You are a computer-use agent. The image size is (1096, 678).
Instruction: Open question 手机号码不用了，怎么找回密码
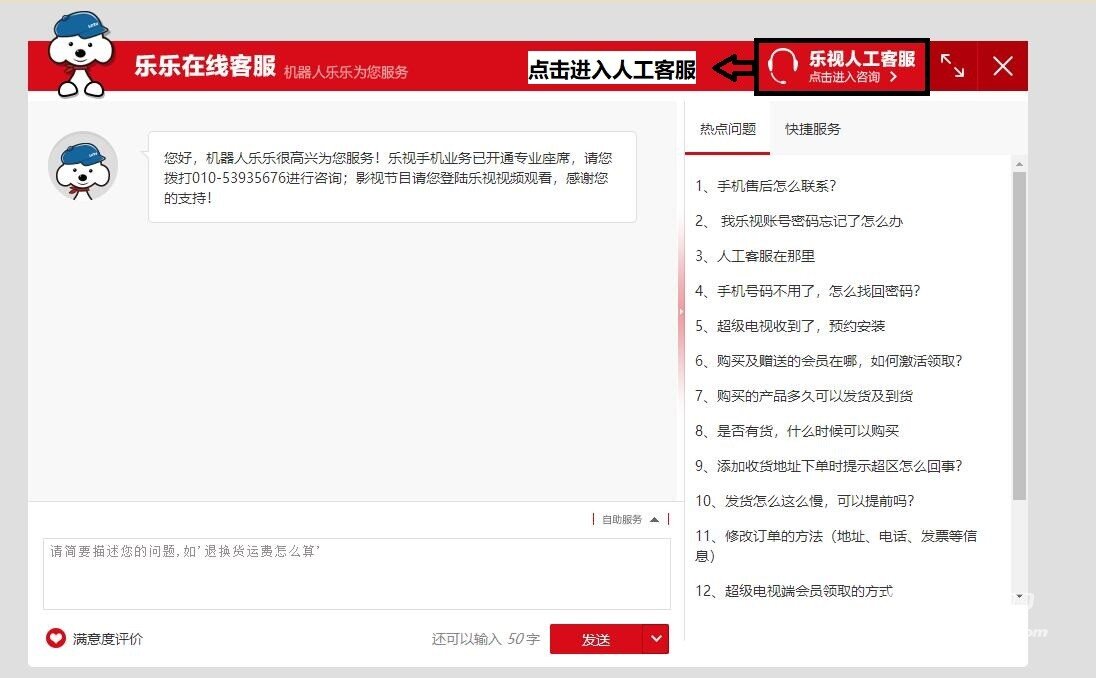pos(807,291)
